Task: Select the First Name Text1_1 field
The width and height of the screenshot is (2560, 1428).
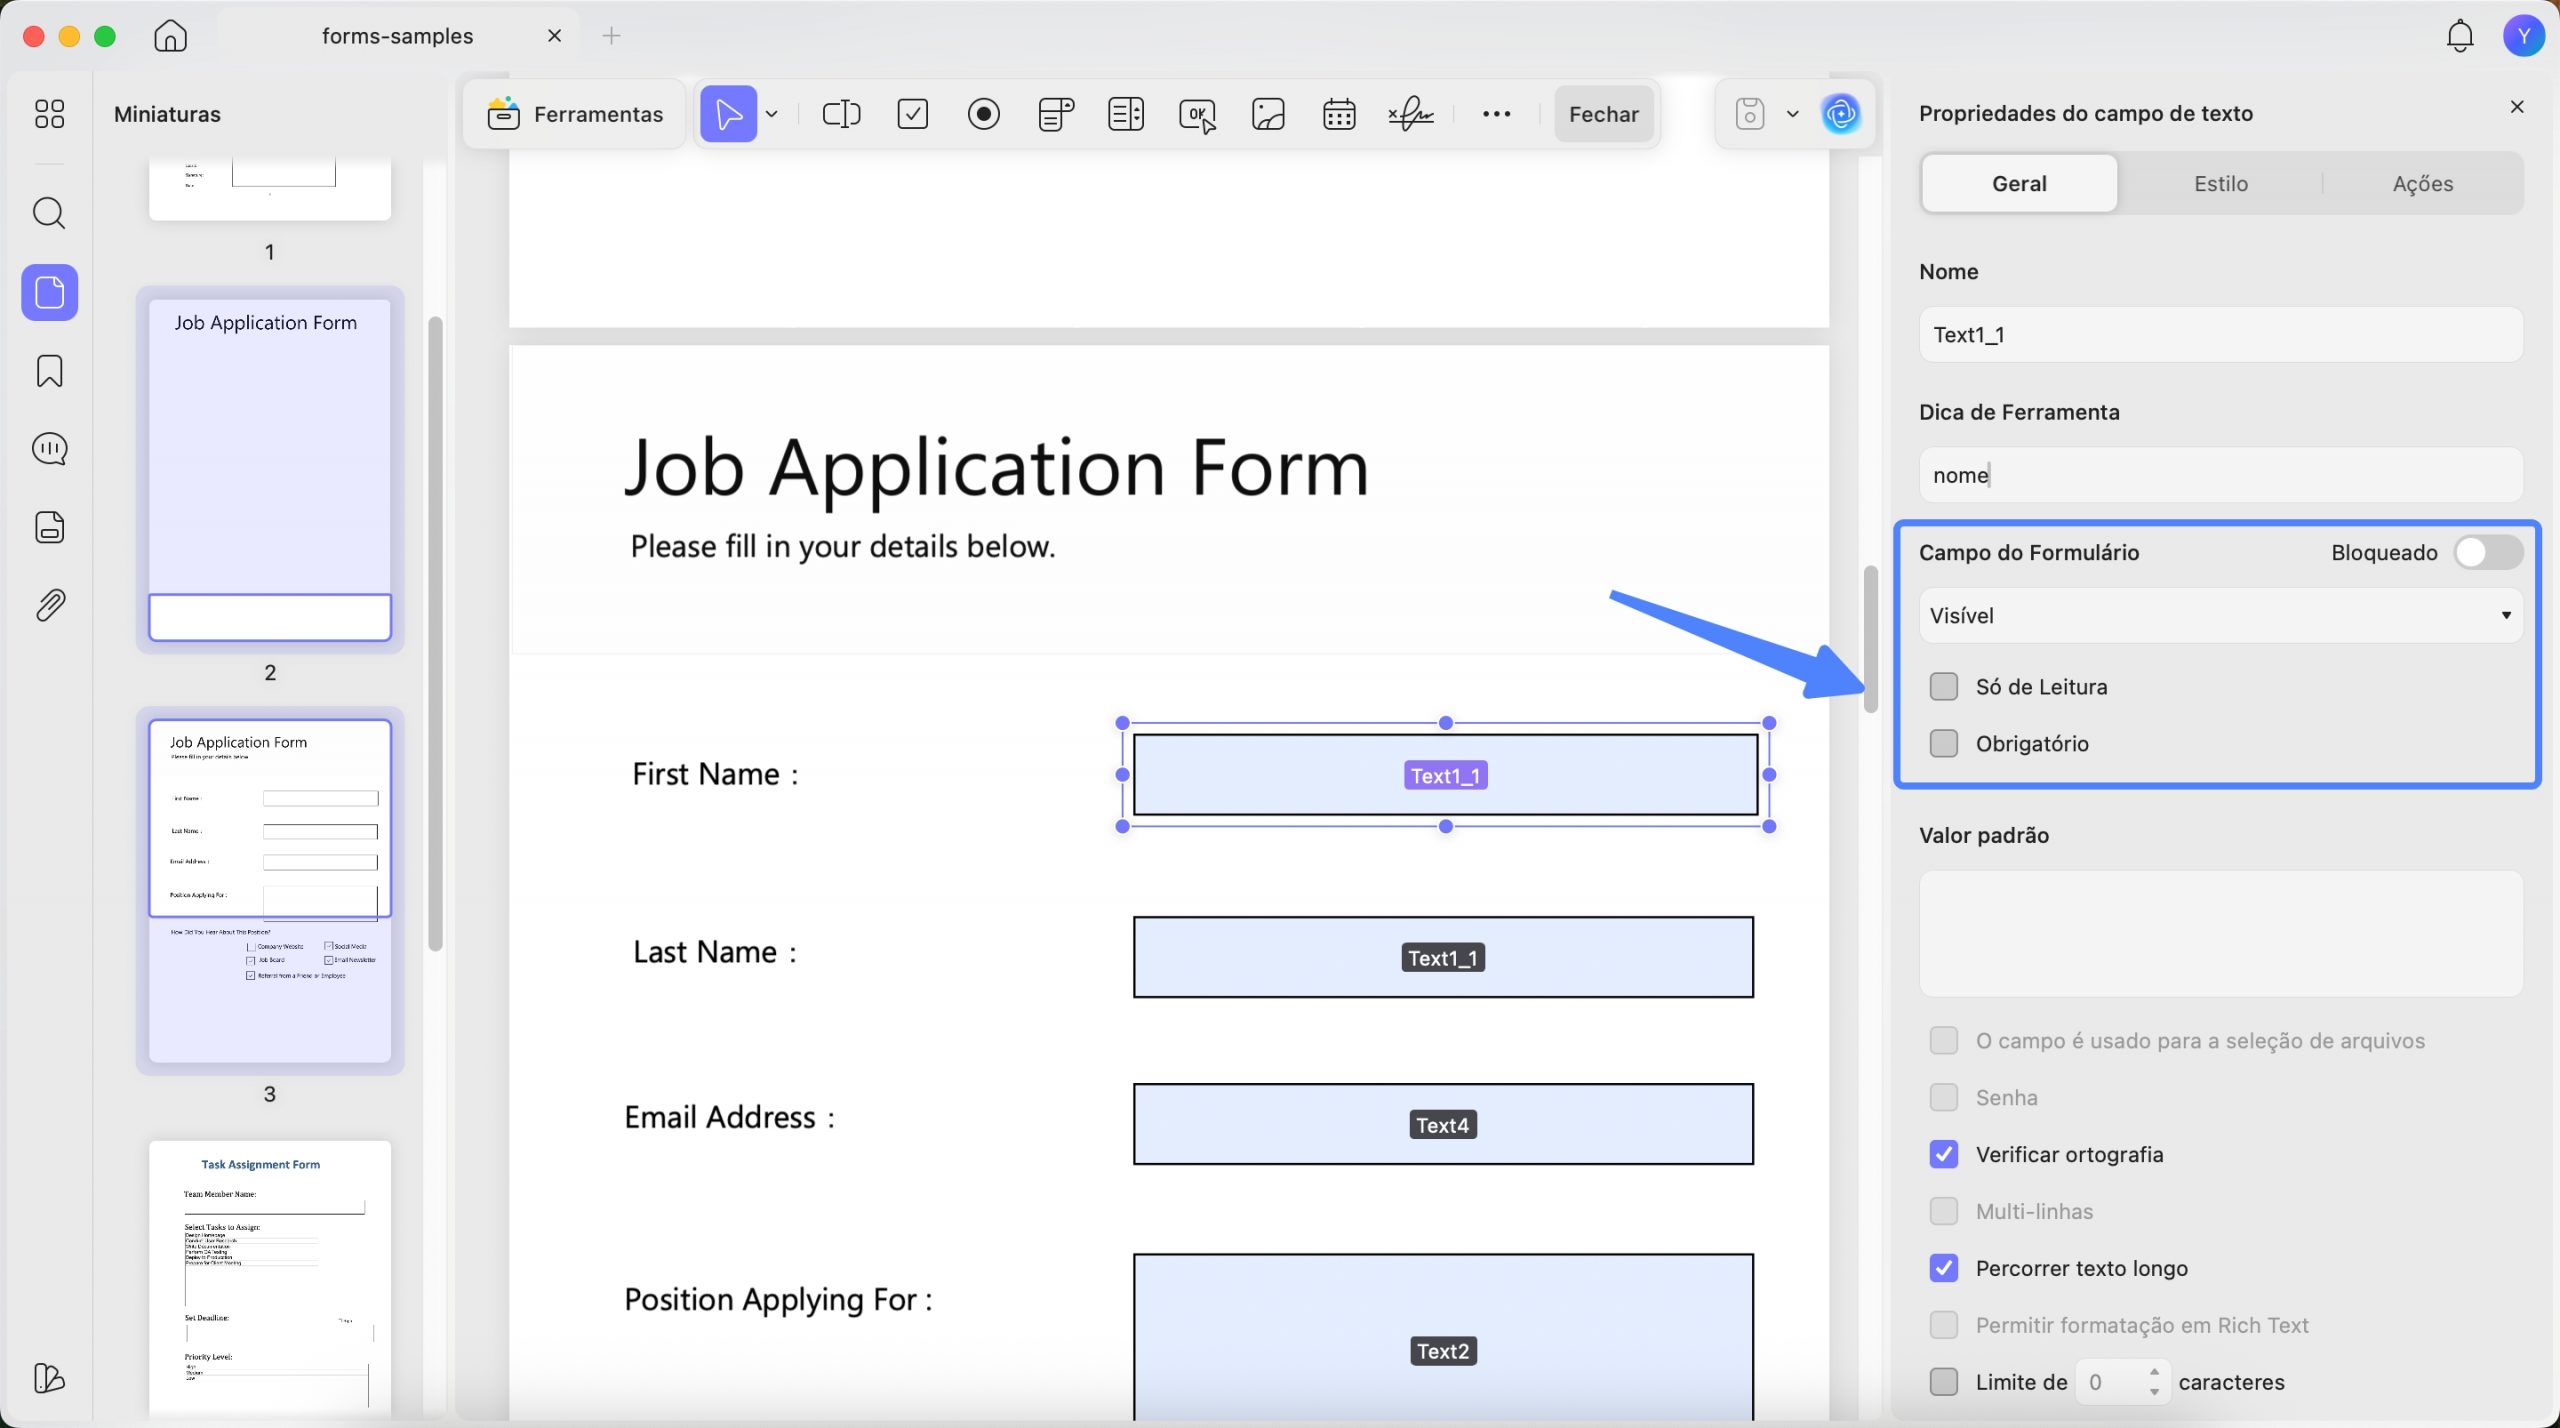Action: 1445,775
